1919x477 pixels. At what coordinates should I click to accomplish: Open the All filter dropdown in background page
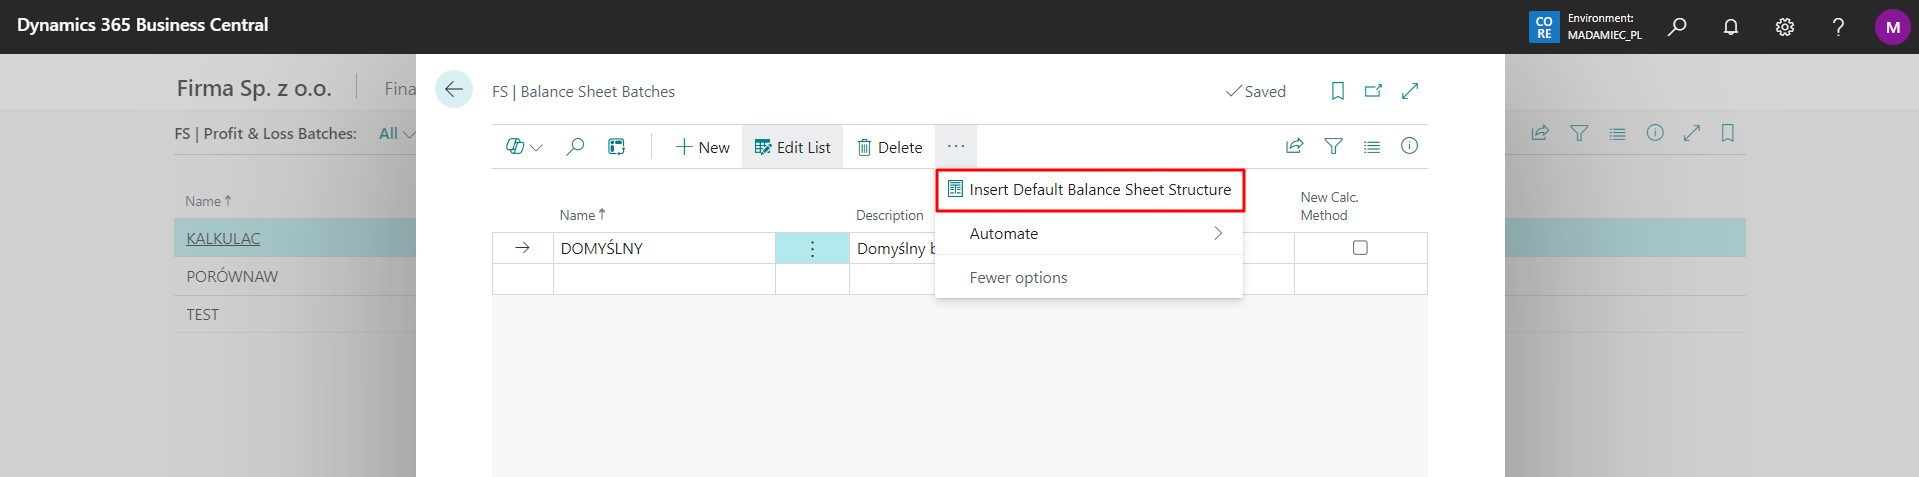(x=397, y=133)
